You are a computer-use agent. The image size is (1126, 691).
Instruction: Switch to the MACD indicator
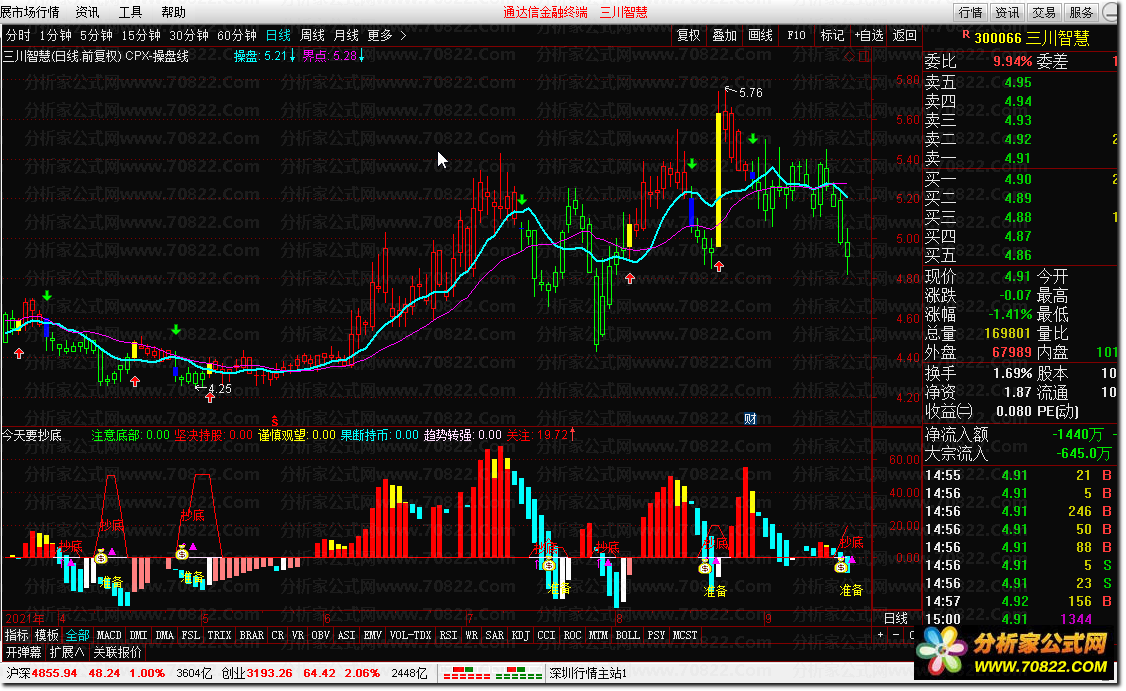[109, 635]
